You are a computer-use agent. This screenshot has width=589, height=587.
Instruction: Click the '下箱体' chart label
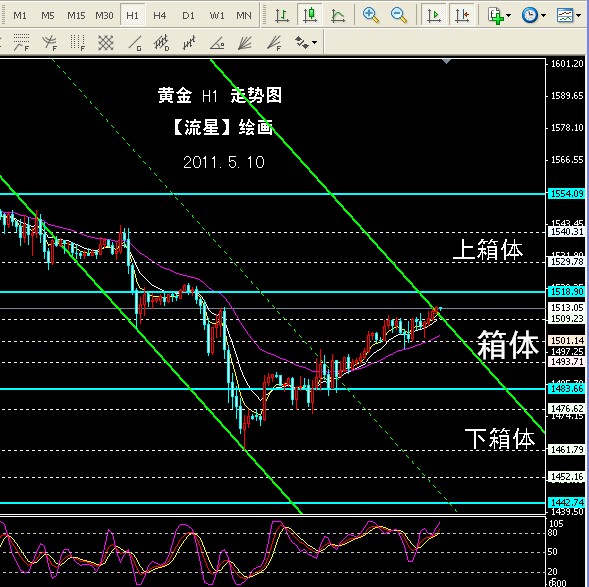pos(500,438)
